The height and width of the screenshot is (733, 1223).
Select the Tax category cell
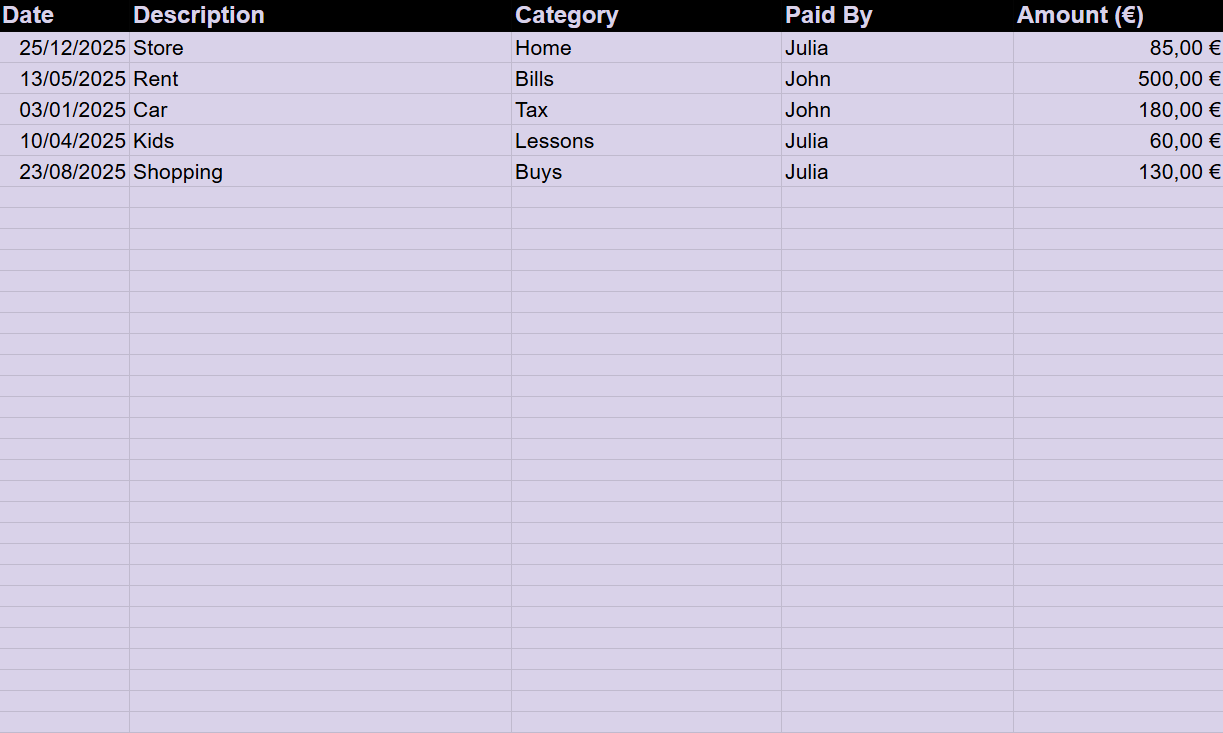[x=532, y=110]
